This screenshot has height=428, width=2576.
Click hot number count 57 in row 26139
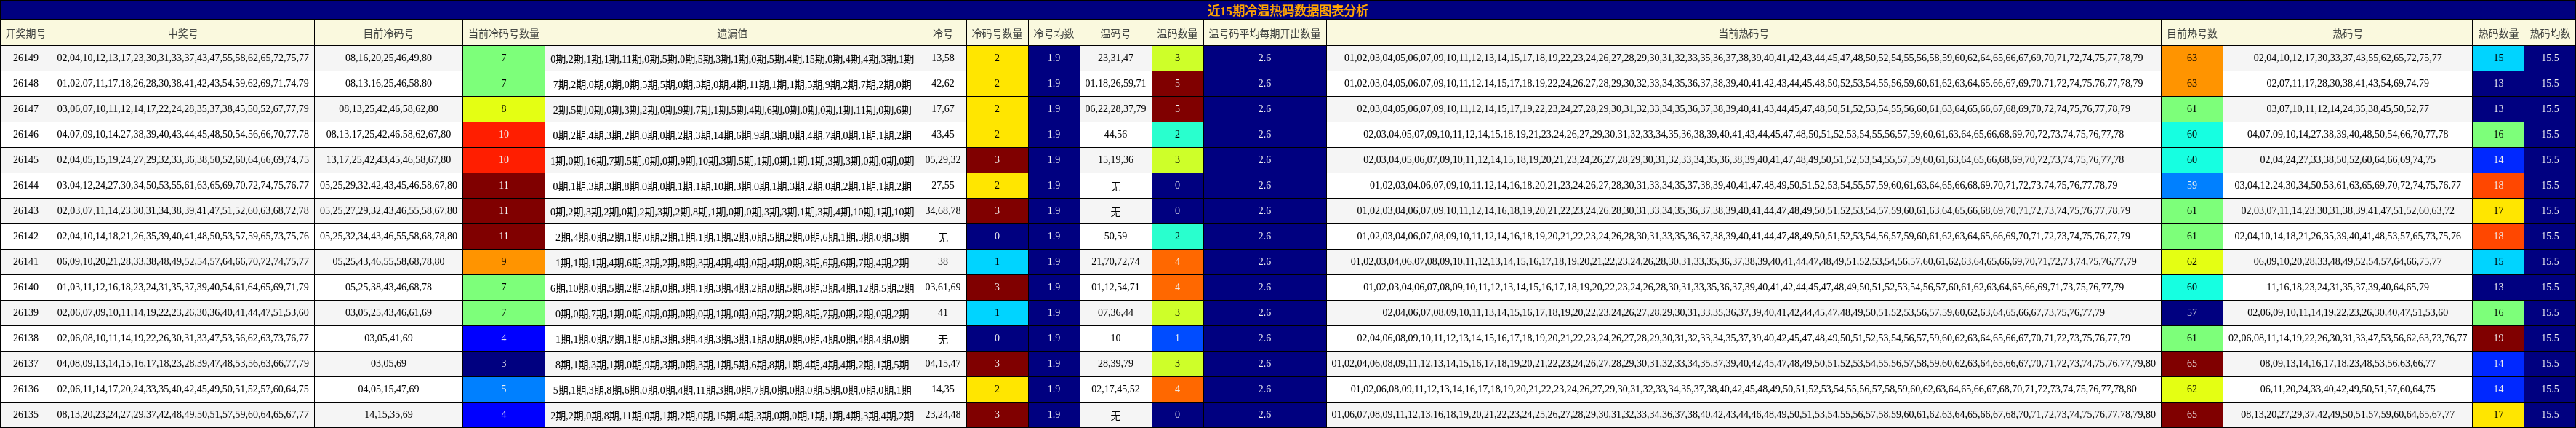tap(2192, 313)
